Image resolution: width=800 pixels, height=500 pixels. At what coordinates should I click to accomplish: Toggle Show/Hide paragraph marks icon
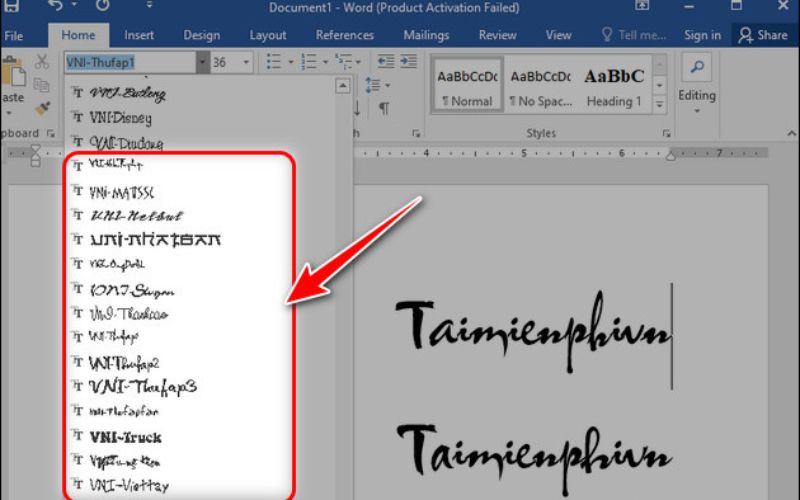click(x=384, y=109)
